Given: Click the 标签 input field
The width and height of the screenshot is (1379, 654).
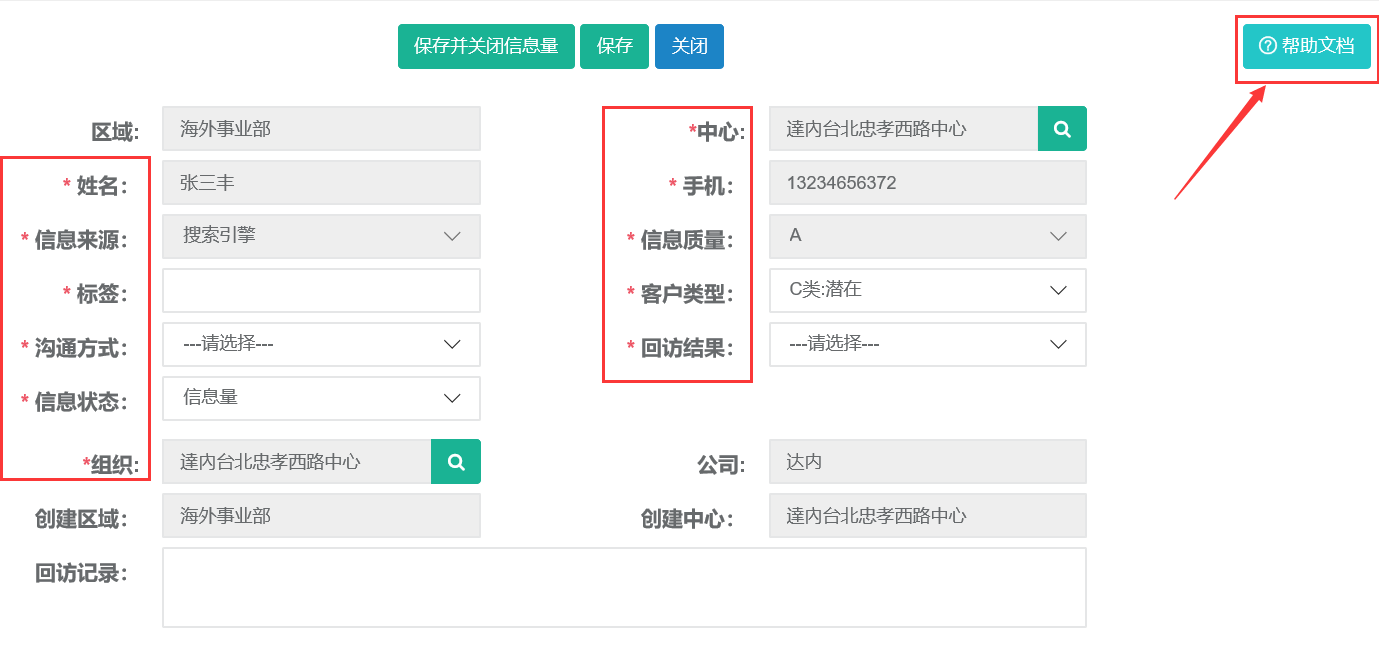Looking at the screenshot, I should pos(321,290).
